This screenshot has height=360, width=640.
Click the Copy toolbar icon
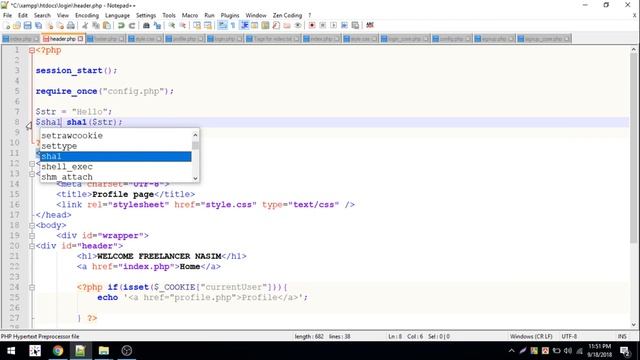[x=96, y=25]
